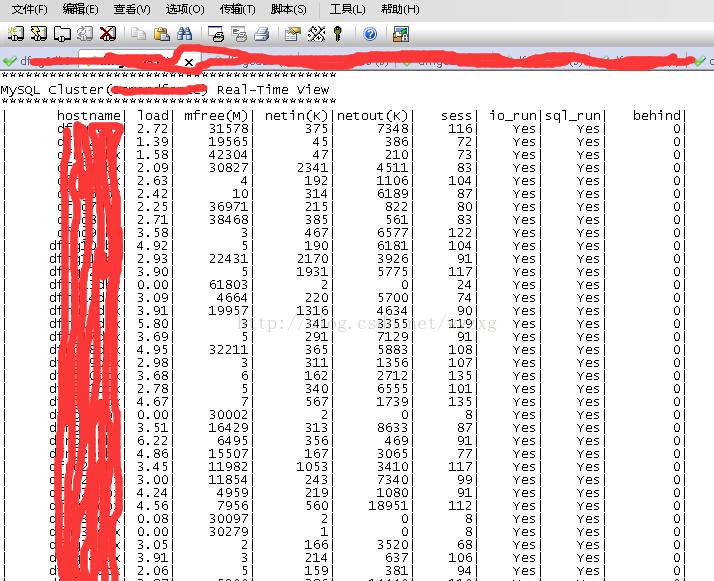
Task: Open Global Options tools icon
Action: click(x=316, y=34)
